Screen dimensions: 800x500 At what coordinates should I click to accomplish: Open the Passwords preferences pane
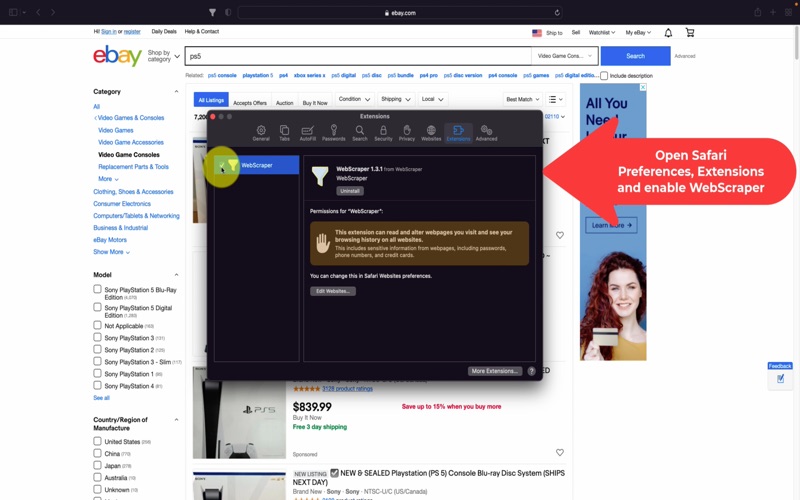point(334,132)
